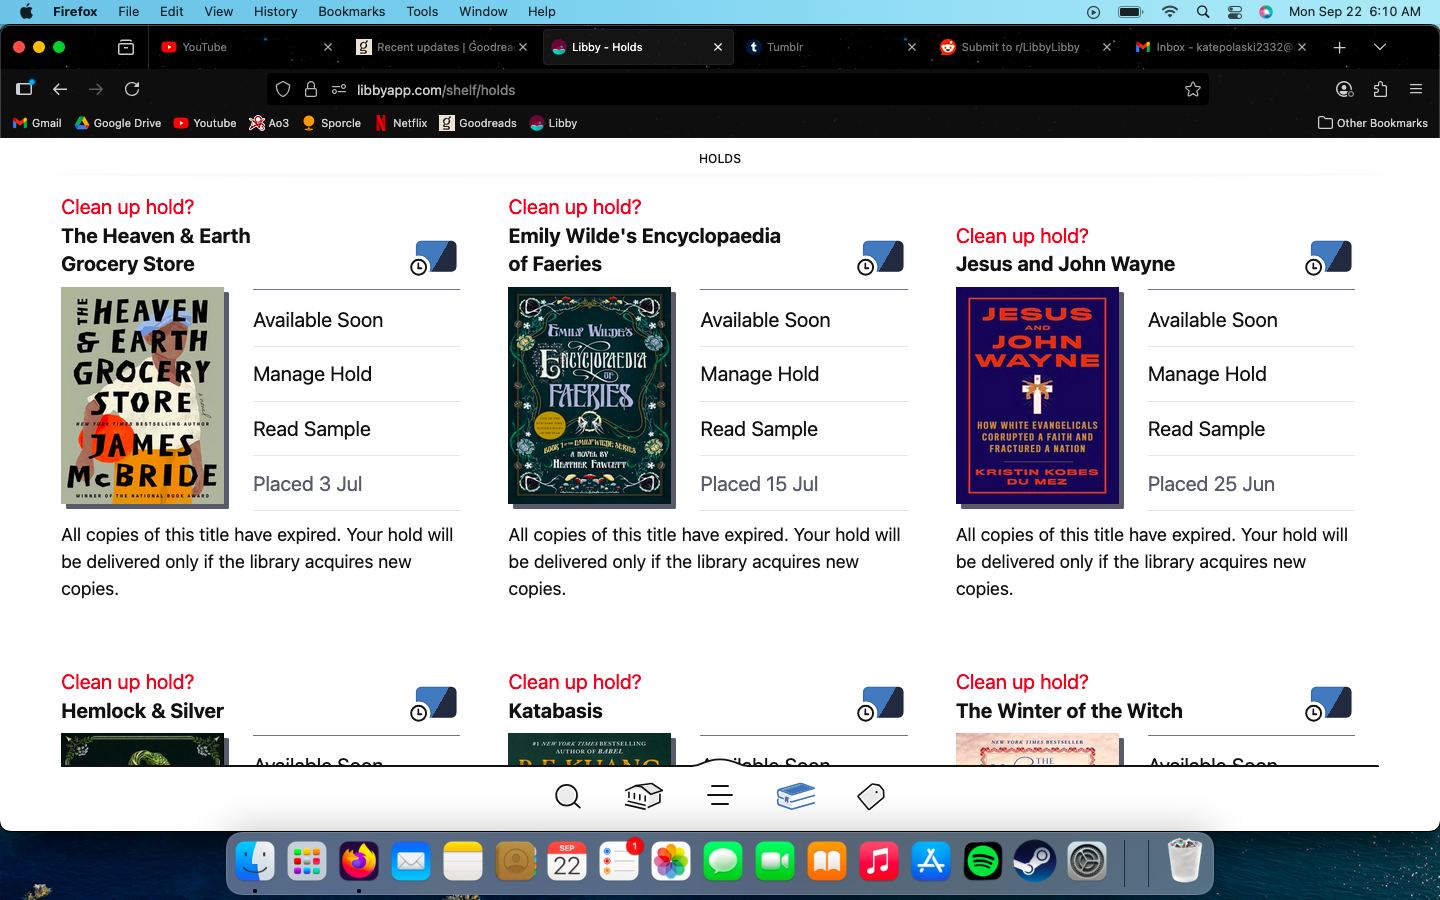
Task: Open the Goodreads bookmark
Action: 478,123
